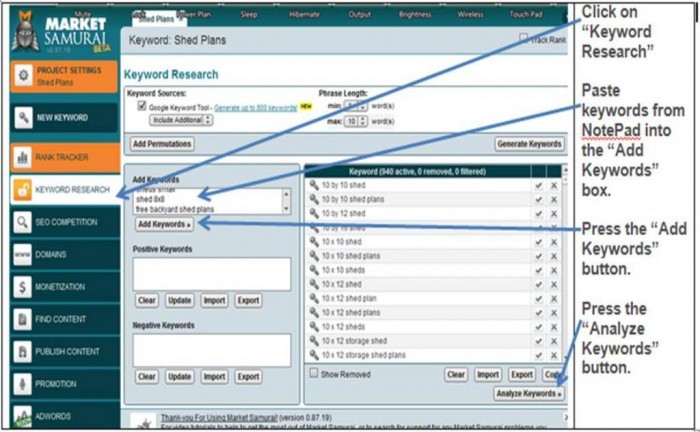The height and width of the screenshot is (432, 700).
Task: Import into Positive Keywords list
Action: tap(214, 300)
